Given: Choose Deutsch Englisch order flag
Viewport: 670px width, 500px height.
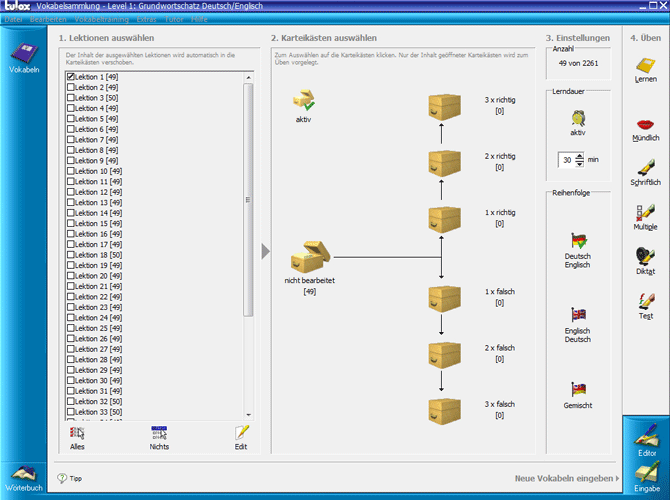Looking at the screenshot, I should (x=579, y=241).
